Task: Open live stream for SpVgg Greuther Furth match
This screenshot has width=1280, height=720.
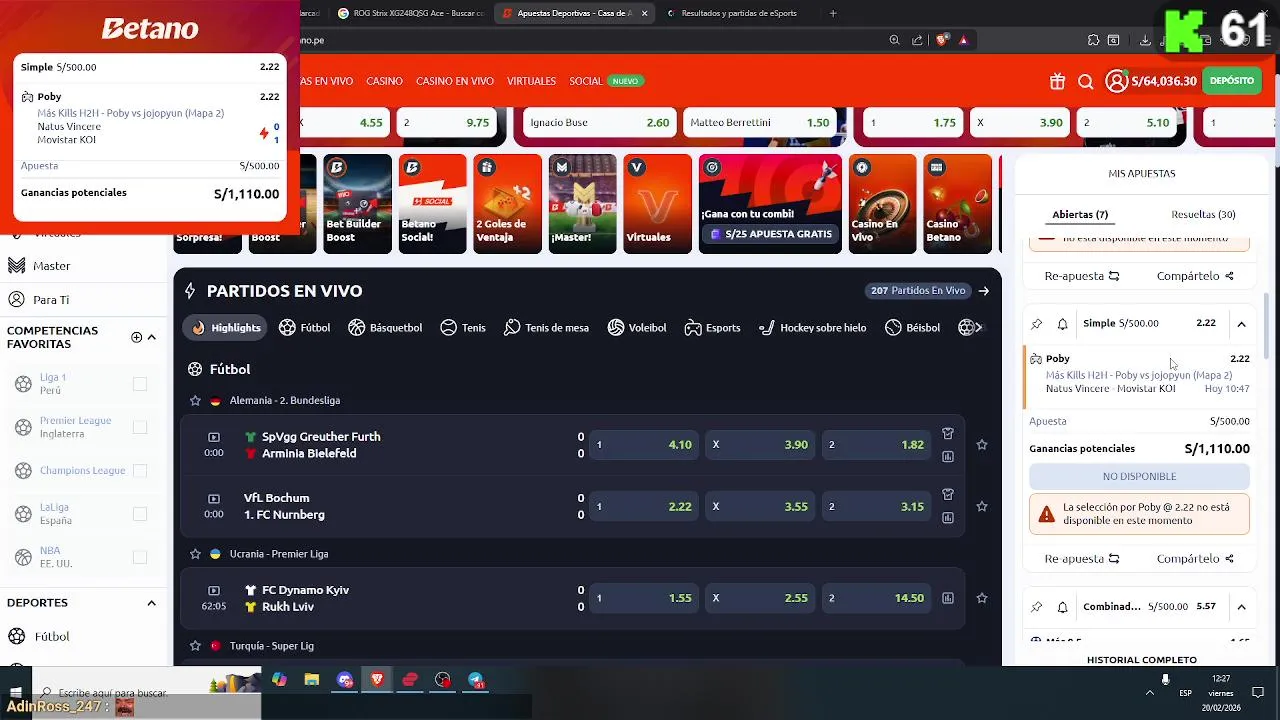Action: (213, 437)
